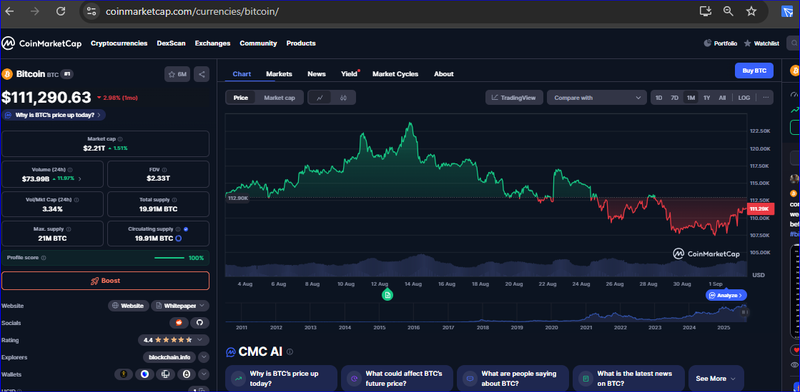Expand the Whitepaper dropdown

[x=180, y=306]
